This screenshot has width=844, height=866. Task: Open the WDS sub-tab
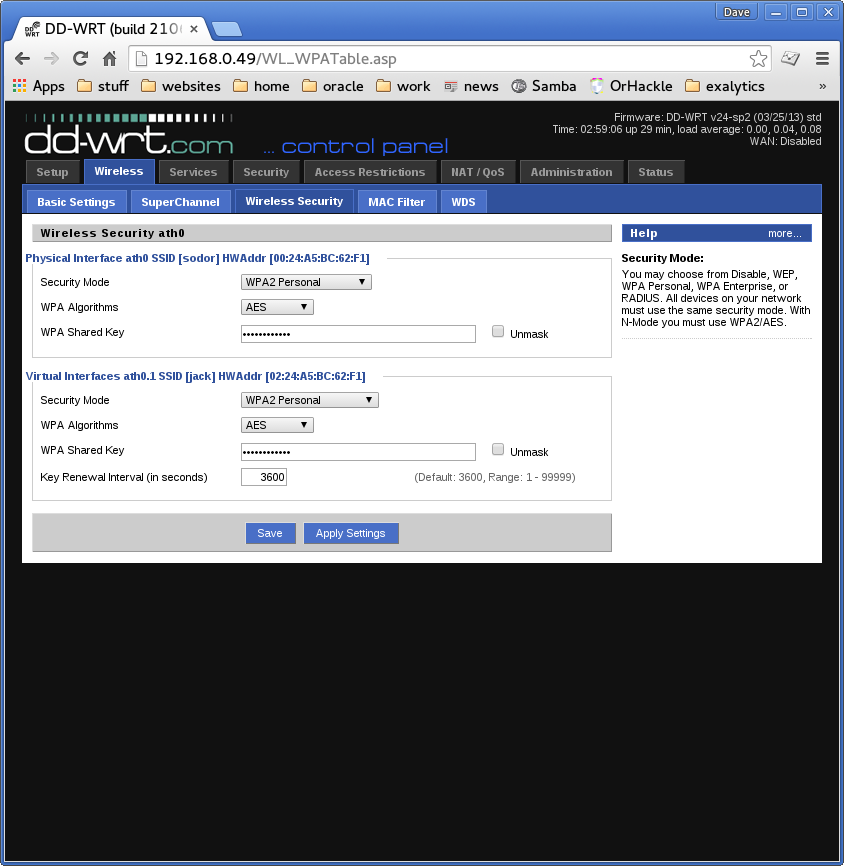[463, 202]
